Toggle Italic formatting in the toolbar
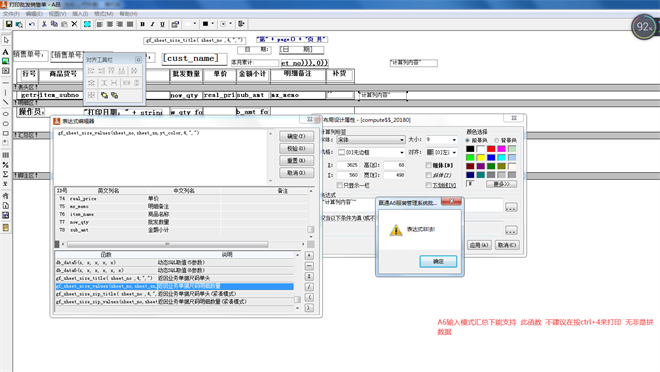Image resolution: width=660 pixels, height=372 pixels. (x=152, y=24)
